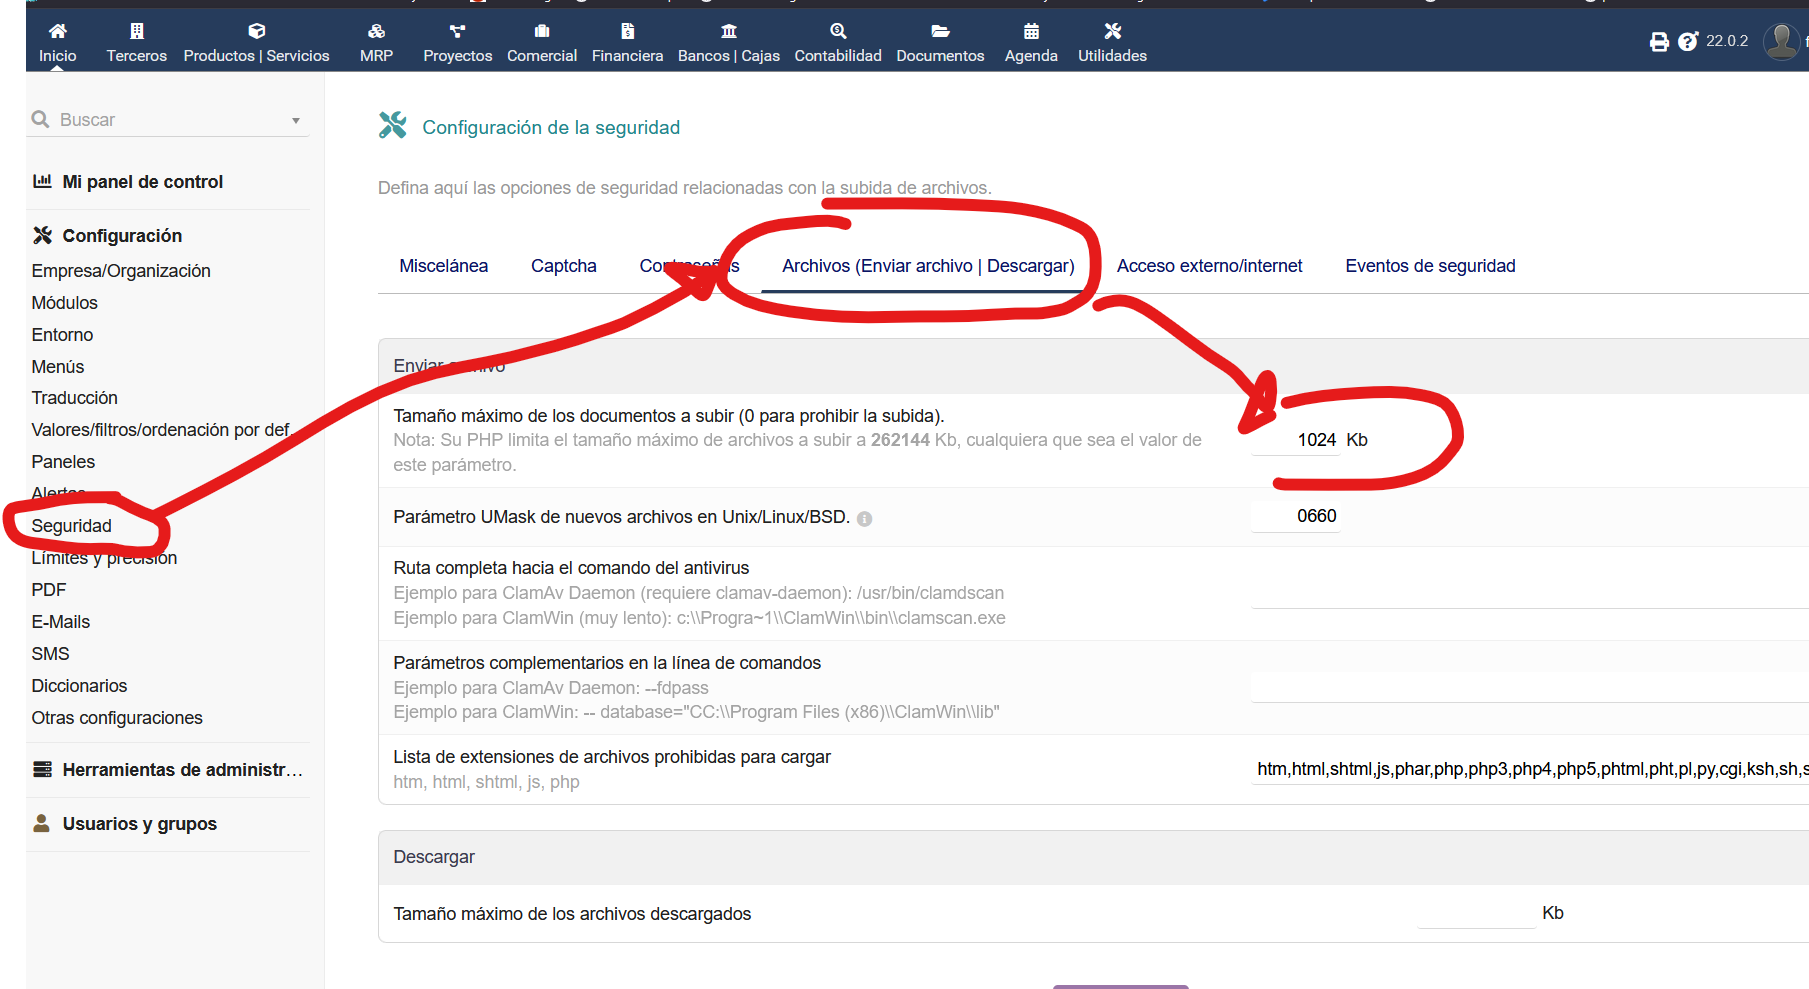Open the MRP module icon

coord(376,31)
